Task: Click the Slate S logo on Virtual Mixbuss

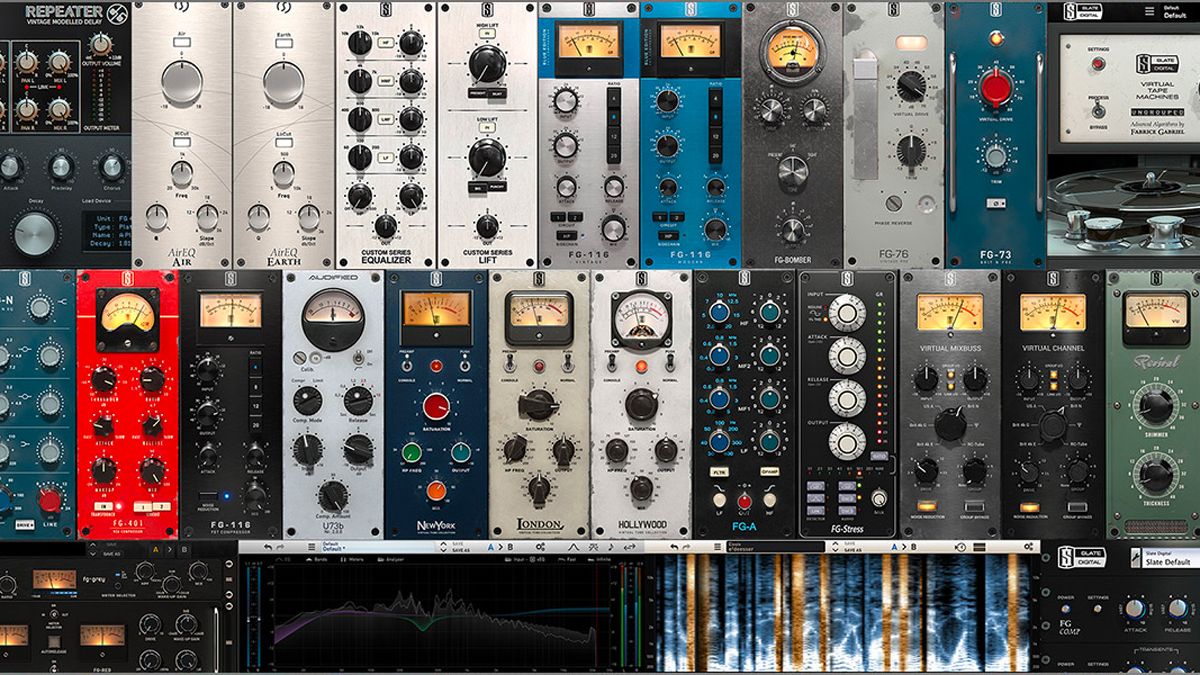Action: coord(950,278)
